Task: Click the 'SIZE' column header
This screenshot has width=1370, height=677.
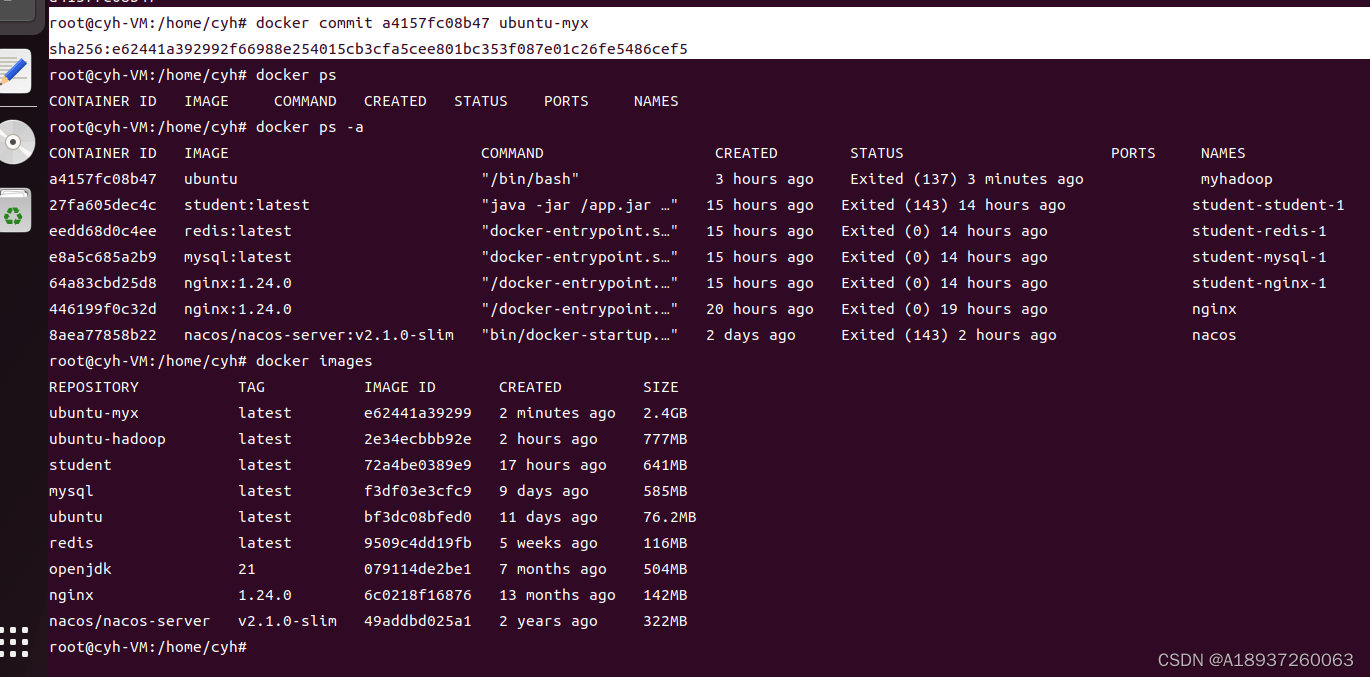Action: click(661, 387)
